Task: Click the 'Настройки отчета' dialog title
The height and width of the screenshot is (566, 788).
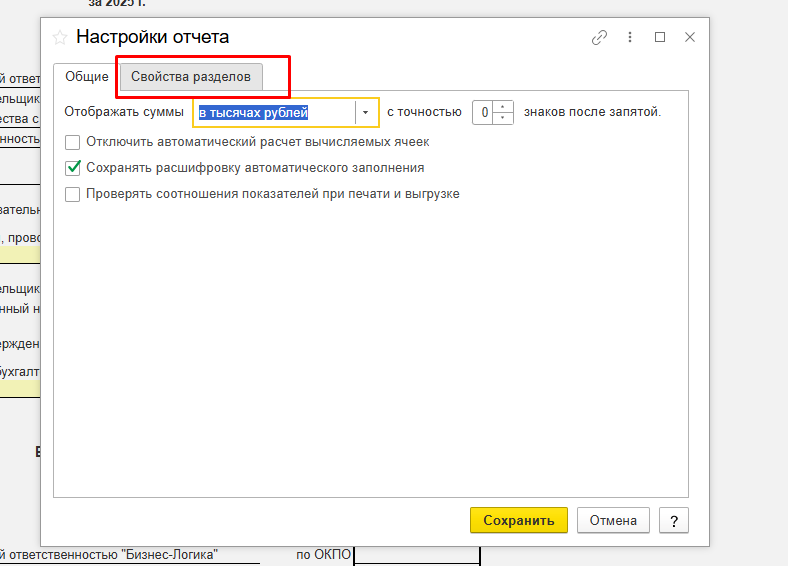Action: click(x=153, y=37)
